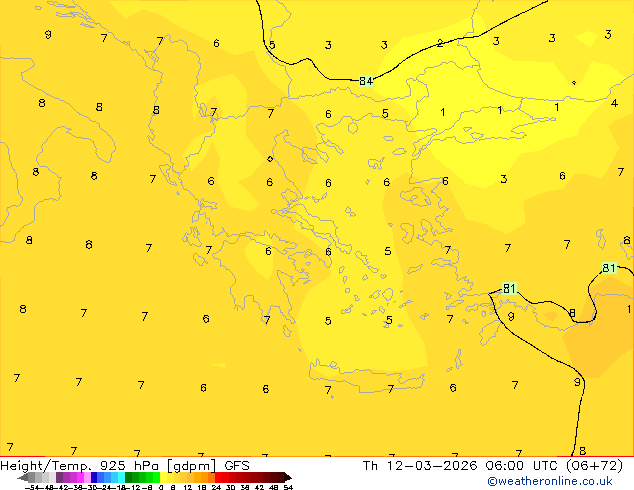Click the '24' value under the color scale
Screen dimensions: 634x490
(216, 487)
